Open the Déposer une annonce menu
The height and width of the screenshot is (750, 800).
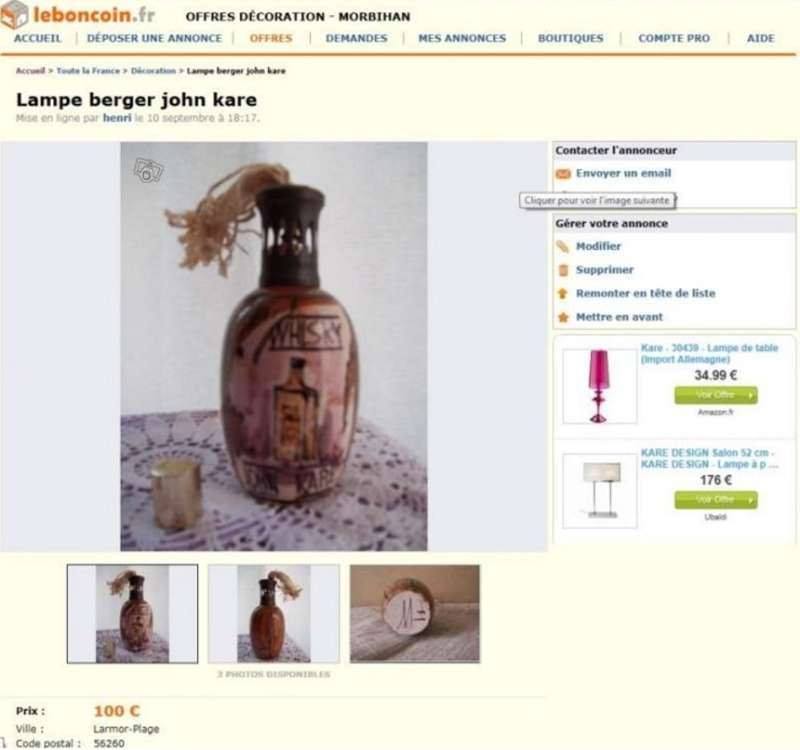[x=155, y=38]
